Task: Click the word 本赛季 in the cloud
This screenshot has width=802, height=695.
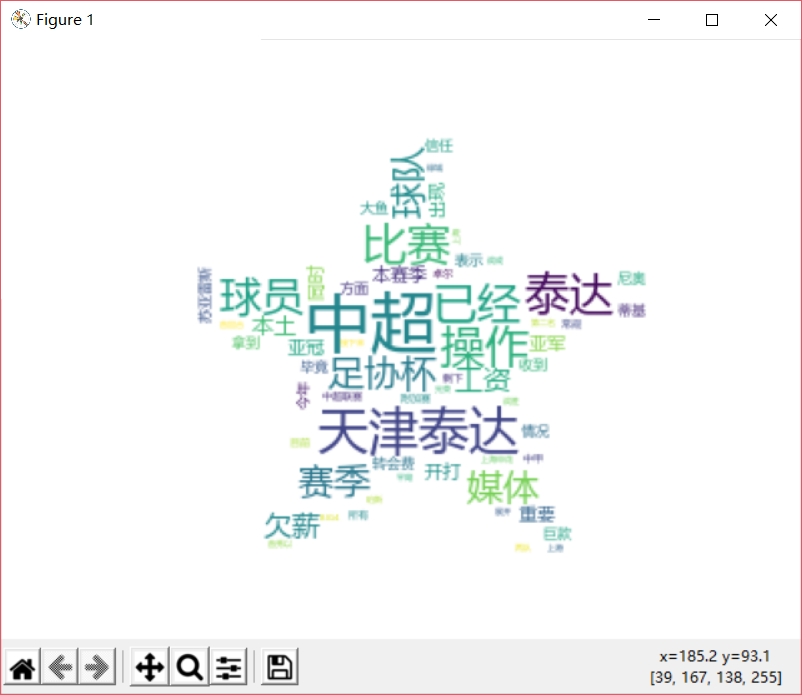Action: tap(399, 275)
